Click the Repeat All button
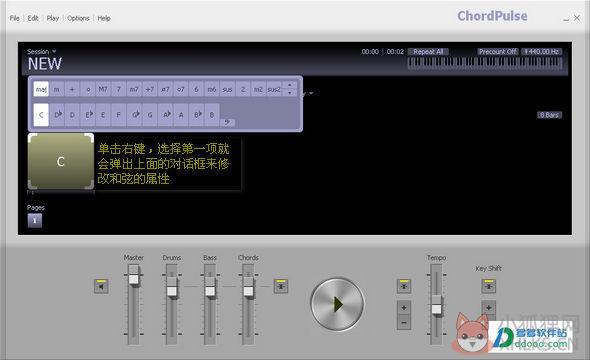The width and height of the screenshot is (590, 360). pos(428,52)
